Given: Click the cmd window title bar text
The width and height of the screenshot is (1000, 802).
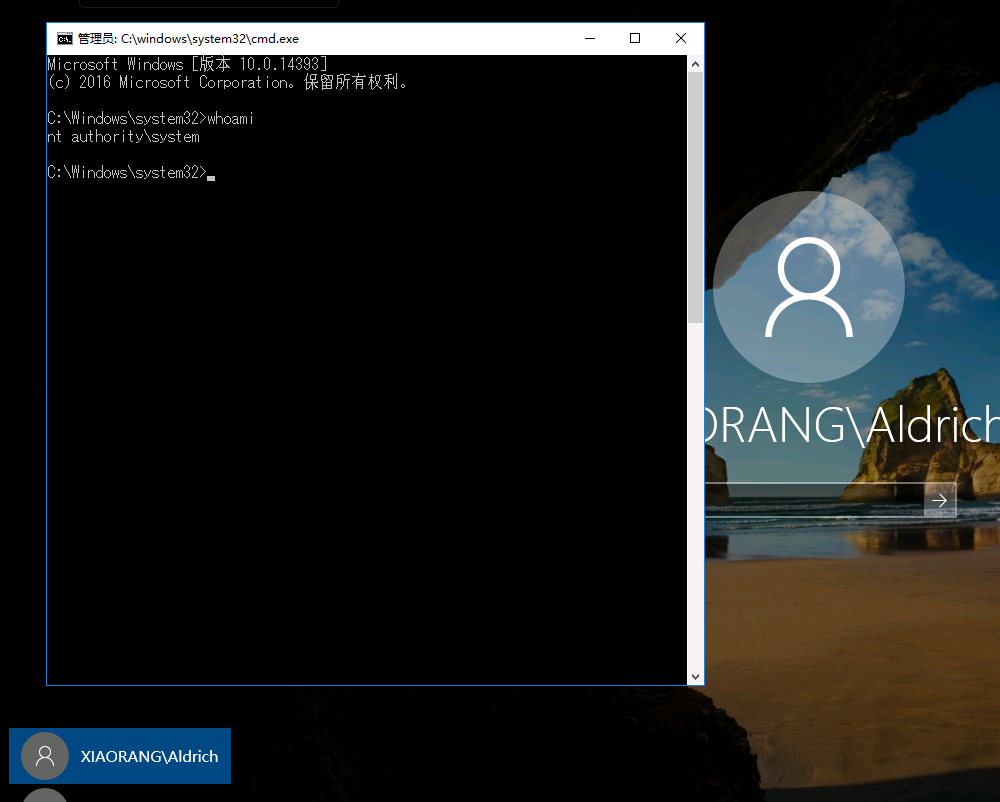Looking at the screenshot, I should point(188,39).
